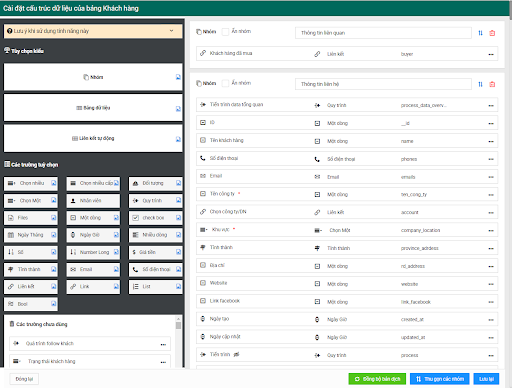Click the Link field type blue icon
The height and width of the screenshot is (388, 512).
point(116,286)
